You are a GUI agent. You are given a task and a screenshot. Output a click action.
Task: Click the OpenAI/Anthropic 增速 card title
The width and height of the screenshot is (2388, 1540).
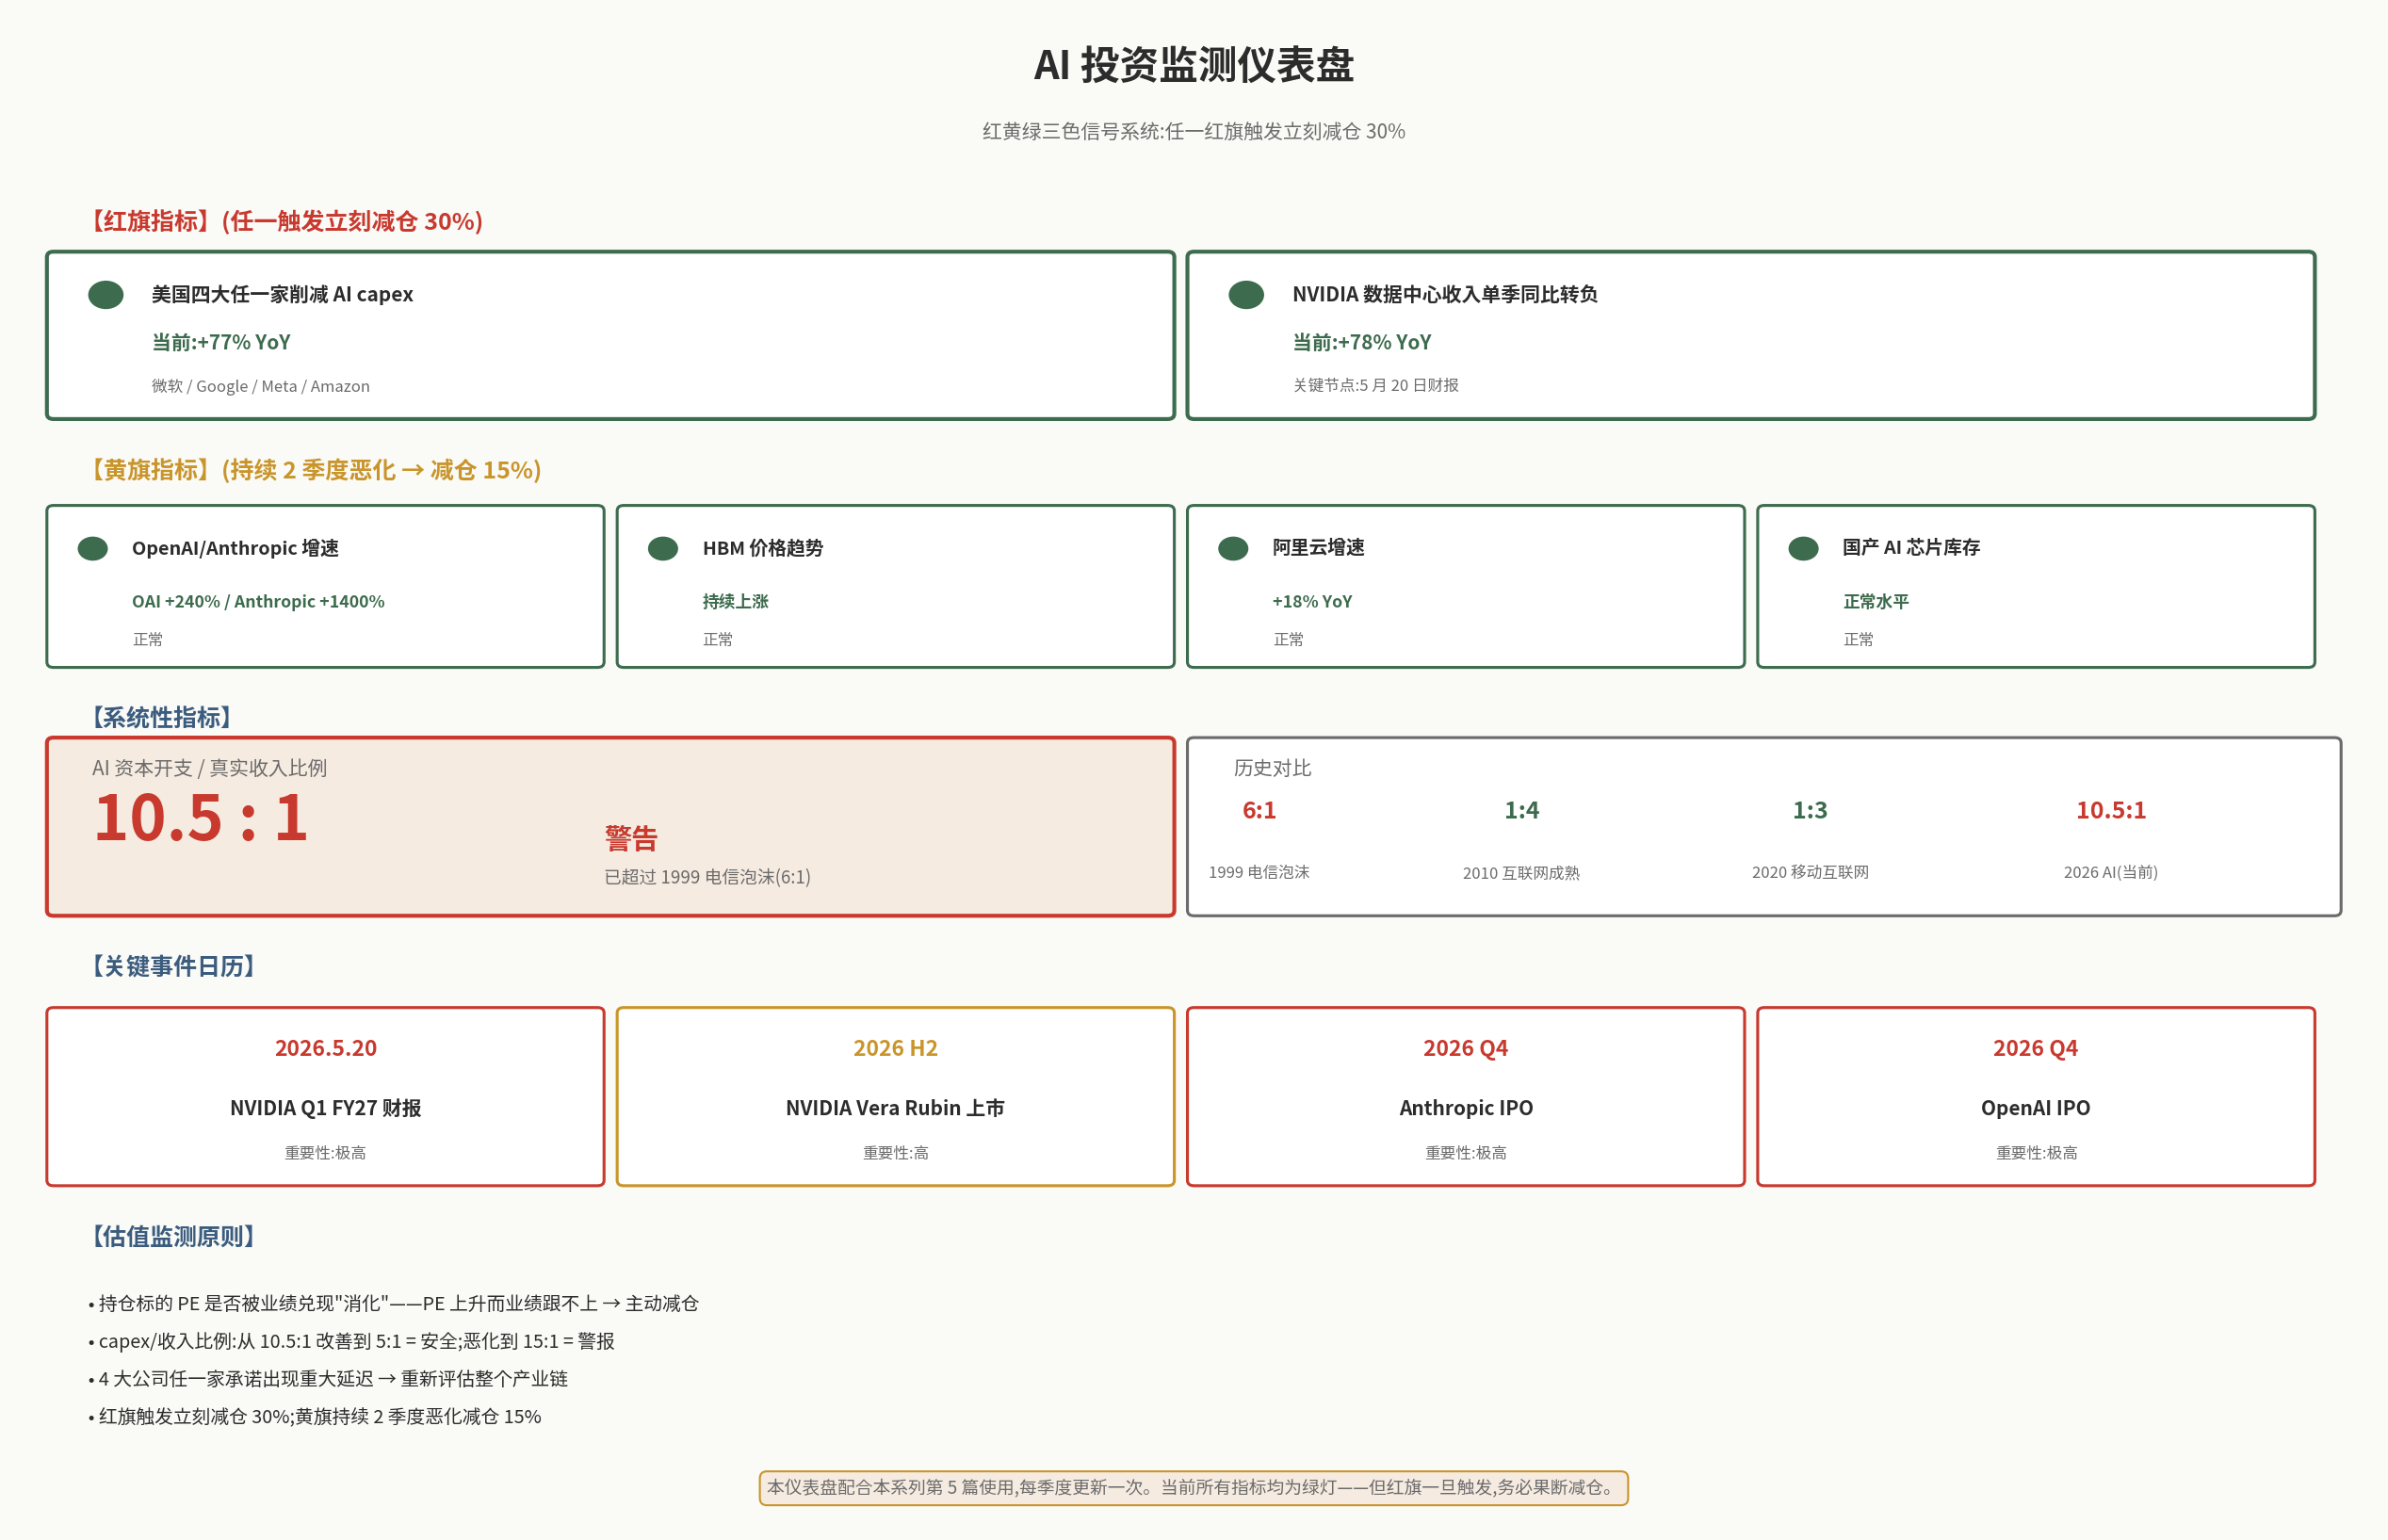coord(235,548)
